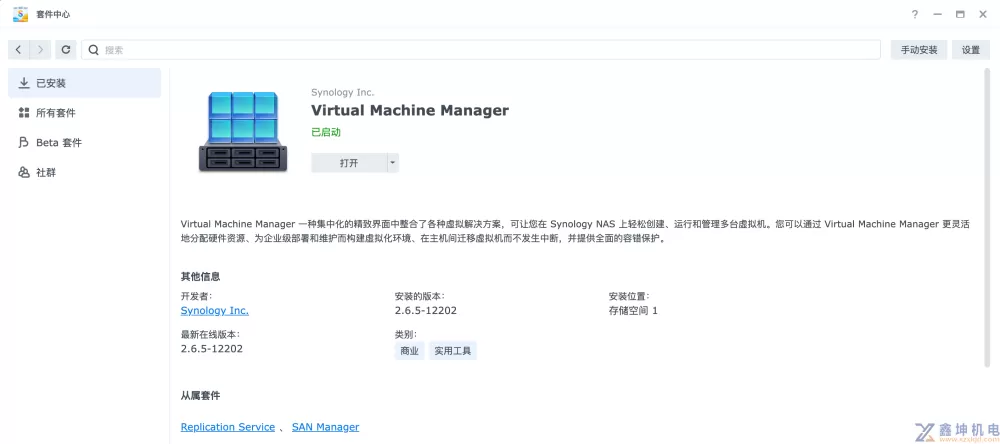Click the Virtual Machine Manager title heading
The height and width of the screenshot is (444, 1000).
click(x=410, y=110)
